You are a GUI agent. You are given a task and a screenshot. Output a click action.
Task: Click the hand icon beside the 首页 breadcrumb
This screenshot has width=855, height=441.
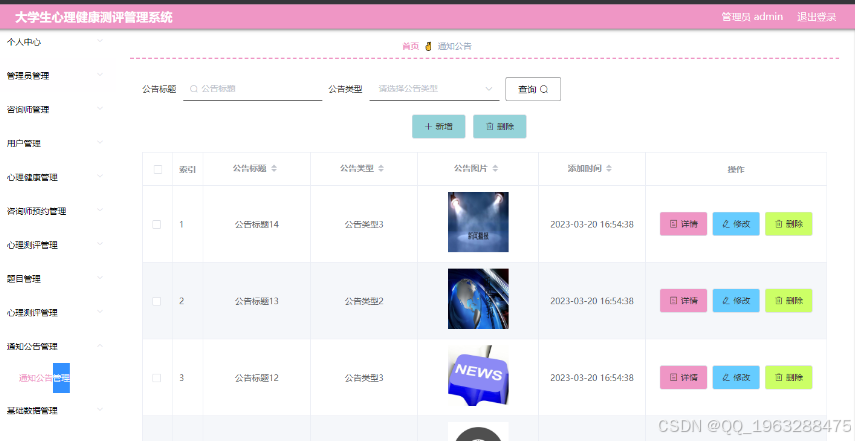pyautogui.click(x=428, y=46)
